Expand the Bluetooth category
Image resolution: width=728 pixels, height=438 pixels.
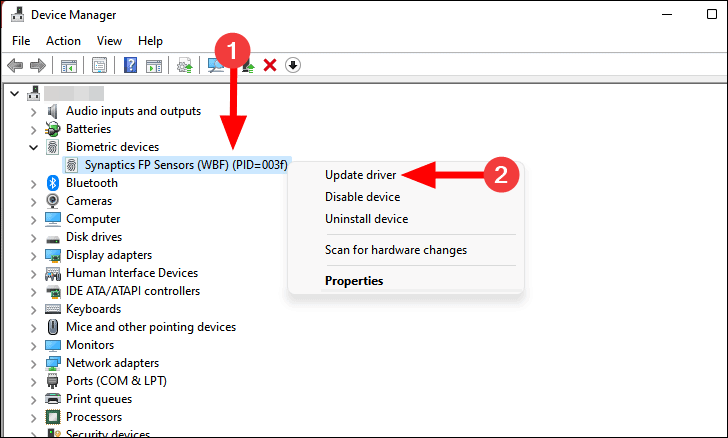tap(33, 183)
